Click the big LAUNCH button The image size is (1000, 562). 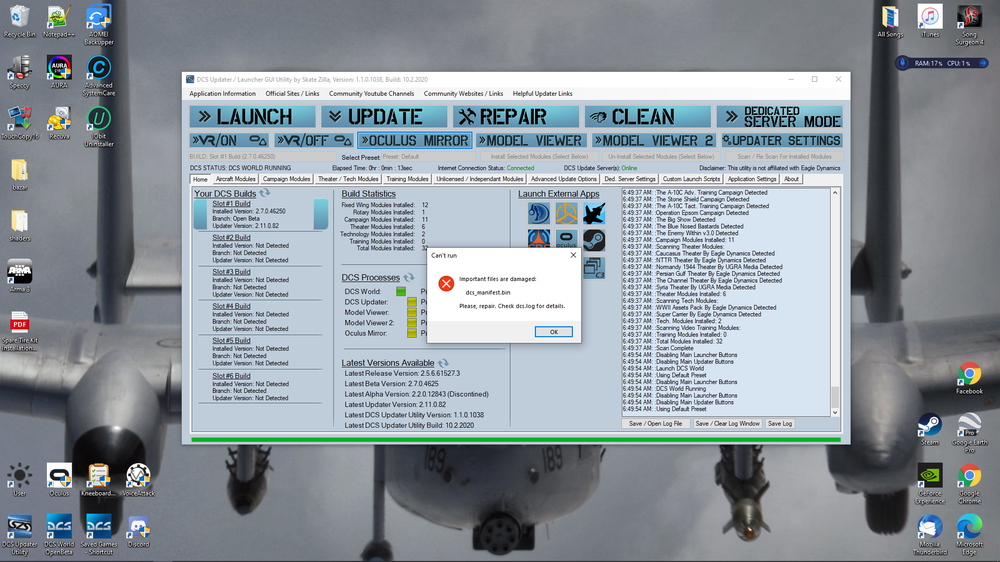[253, 117]
